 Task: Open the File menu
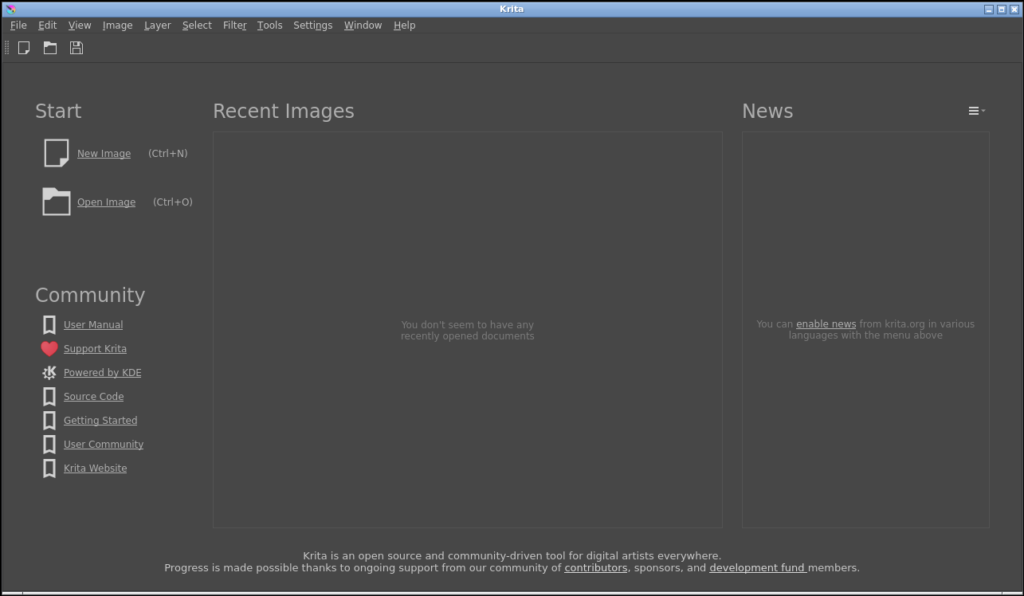coord(18,25)
